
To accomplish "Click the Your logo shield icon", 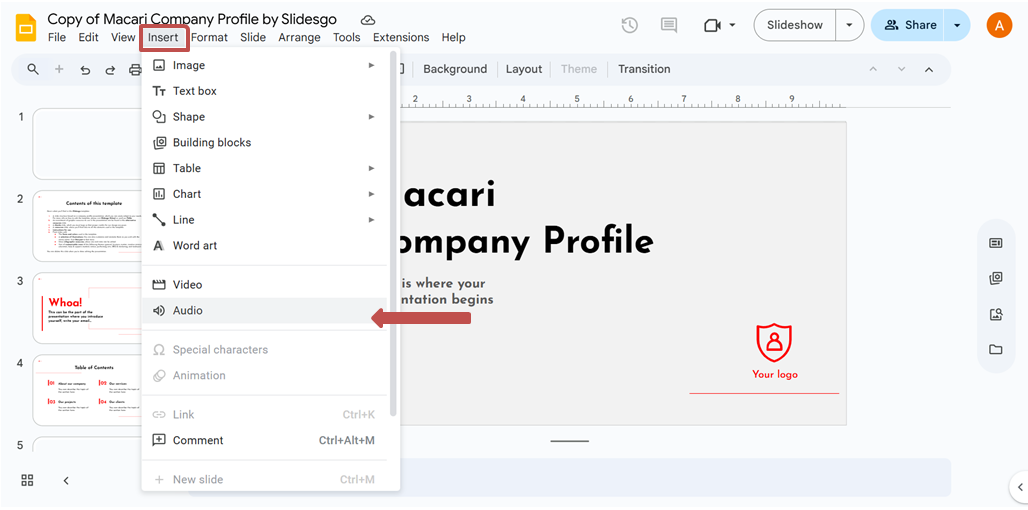I will pyautogui.click(x=774, y=342).
